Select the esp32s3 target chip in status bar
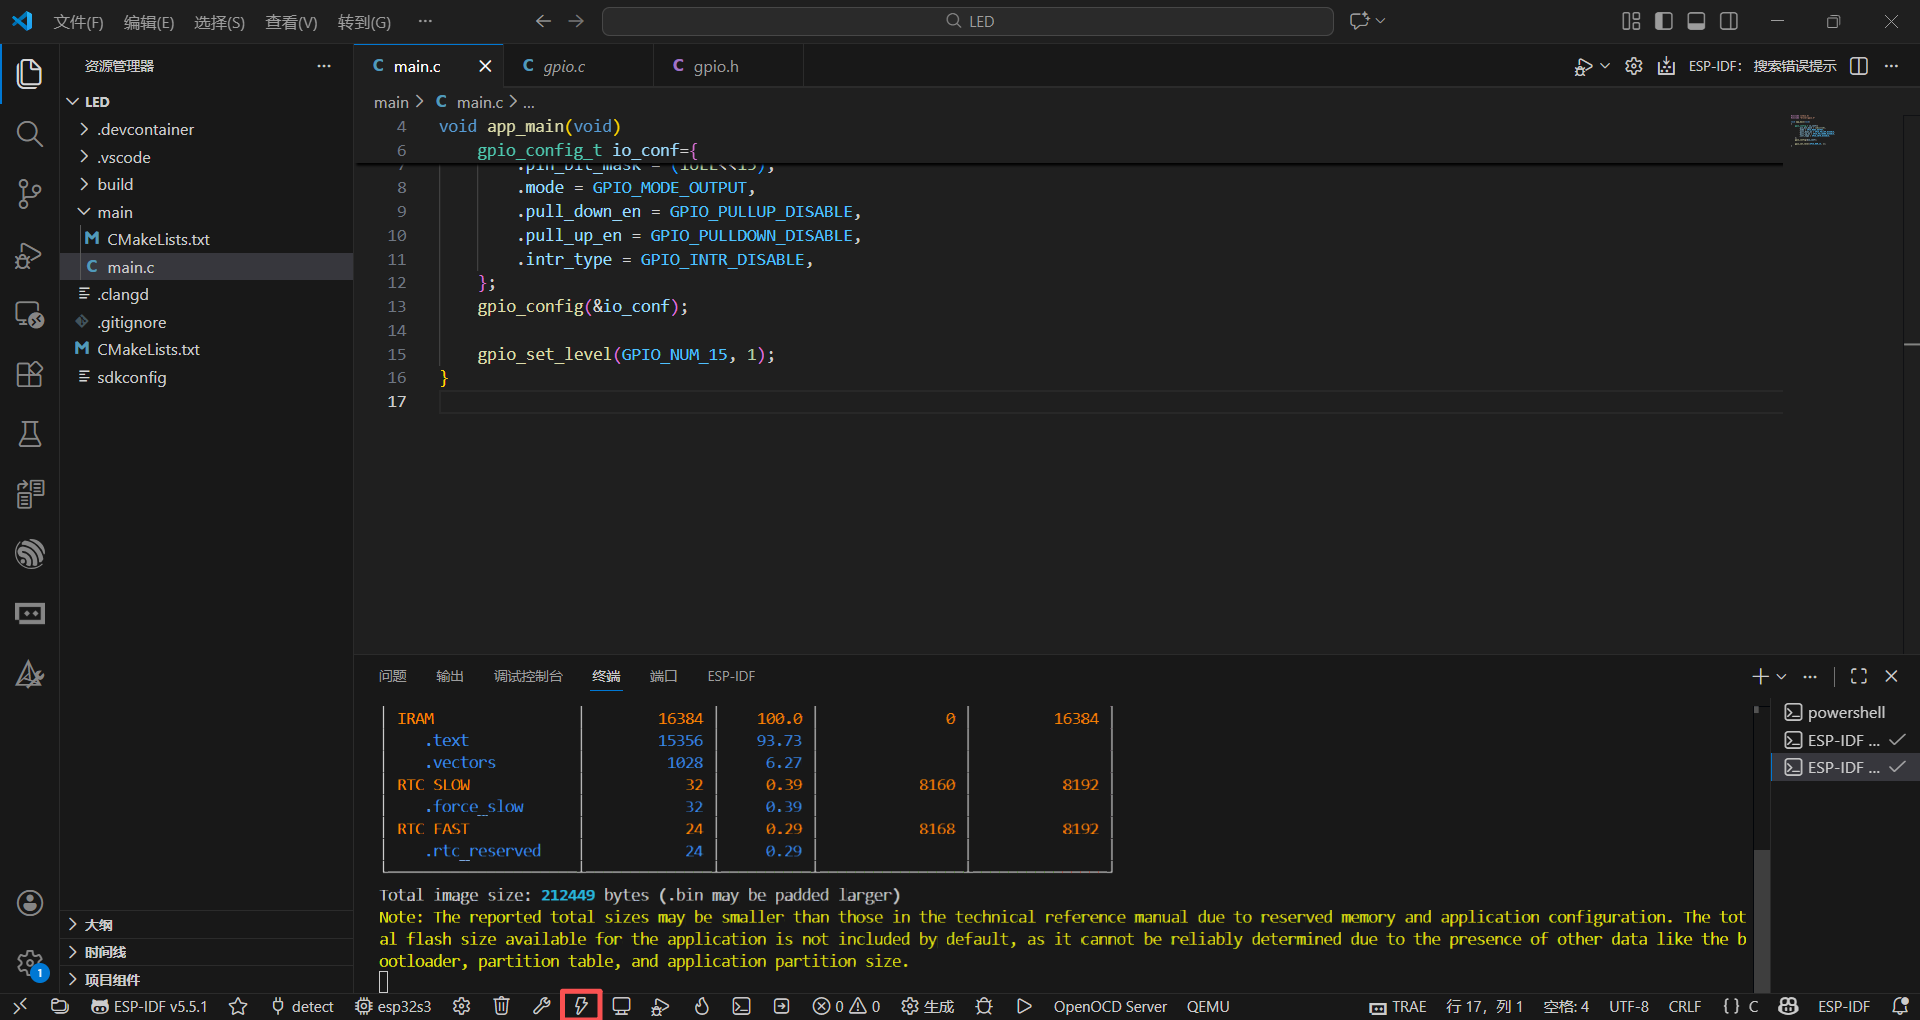The width and height of the screenshot is (1920, 1020). 394,1006
